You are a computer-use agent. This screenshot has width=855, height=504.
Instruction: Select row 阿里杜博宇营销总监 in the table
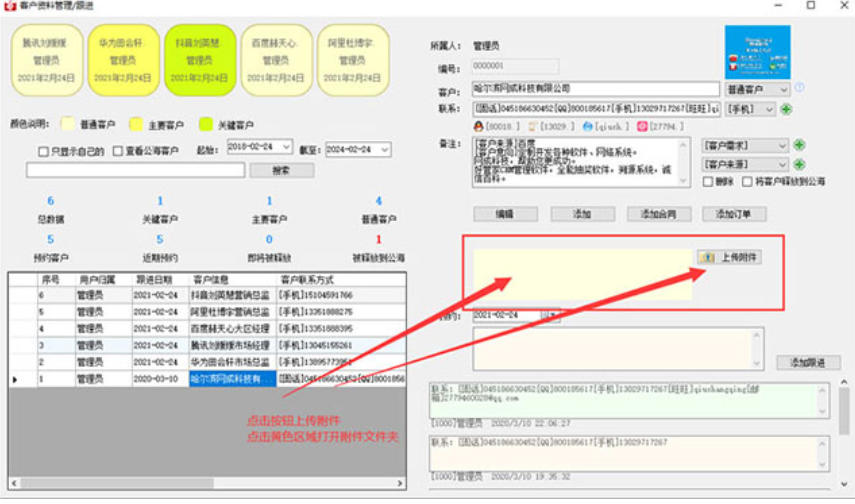pyautogui.click(x=207, y=312)
